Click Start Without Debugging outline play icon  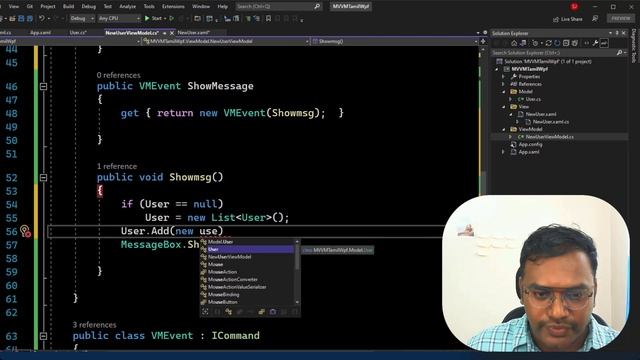point(171,18)
